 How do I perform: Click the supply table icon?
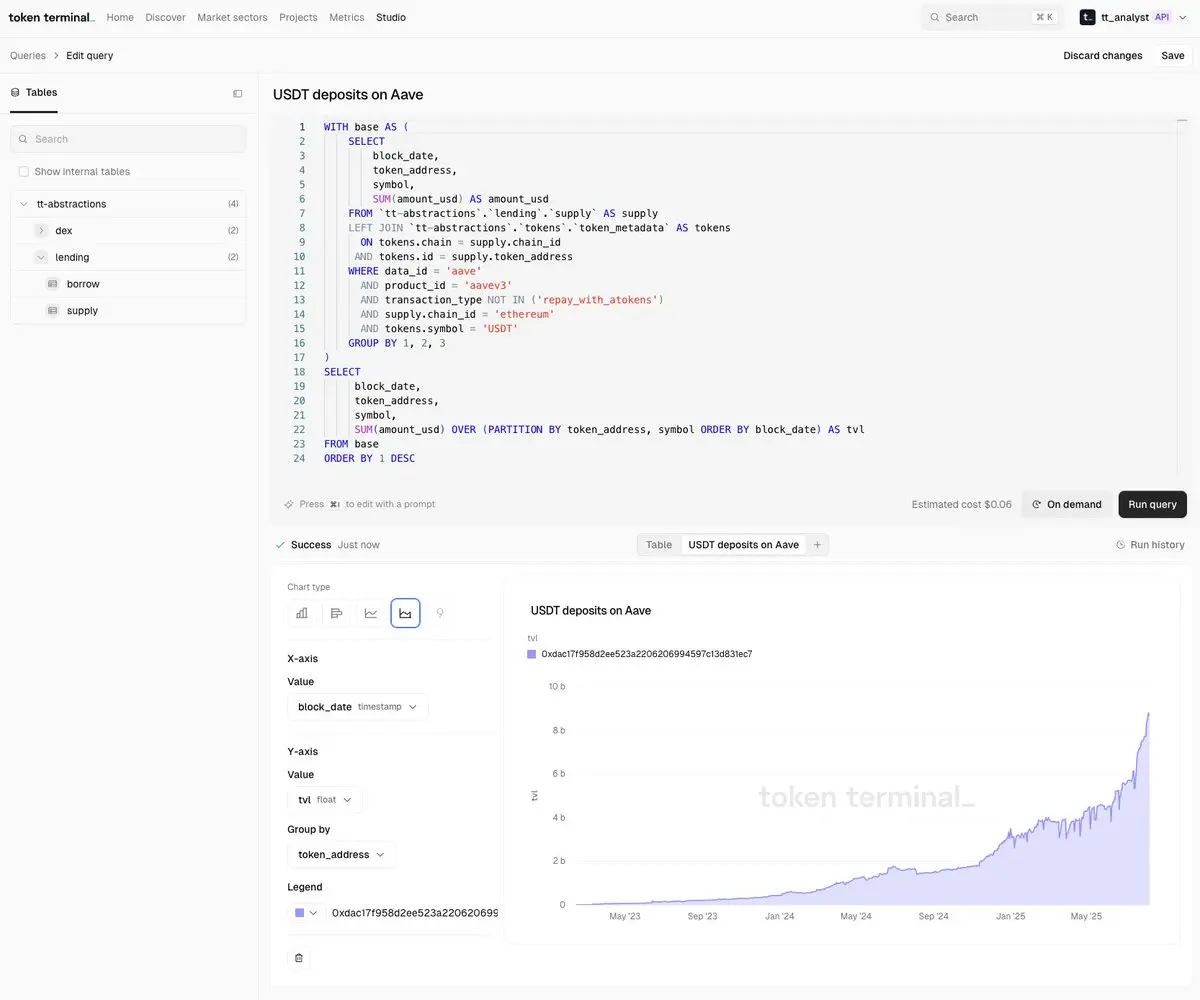53,311
